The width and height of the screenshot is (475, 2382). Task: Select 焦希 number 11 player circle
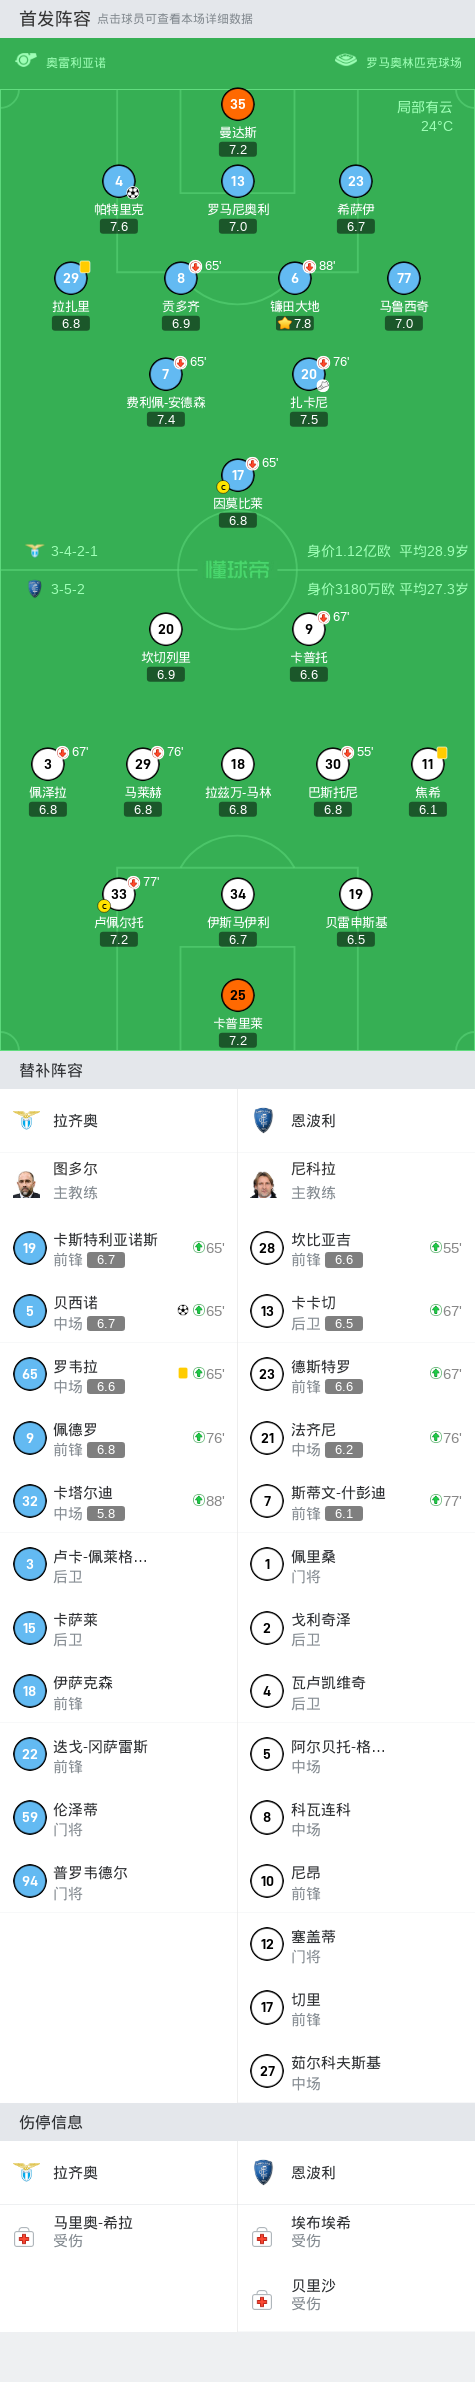point(428,764)
